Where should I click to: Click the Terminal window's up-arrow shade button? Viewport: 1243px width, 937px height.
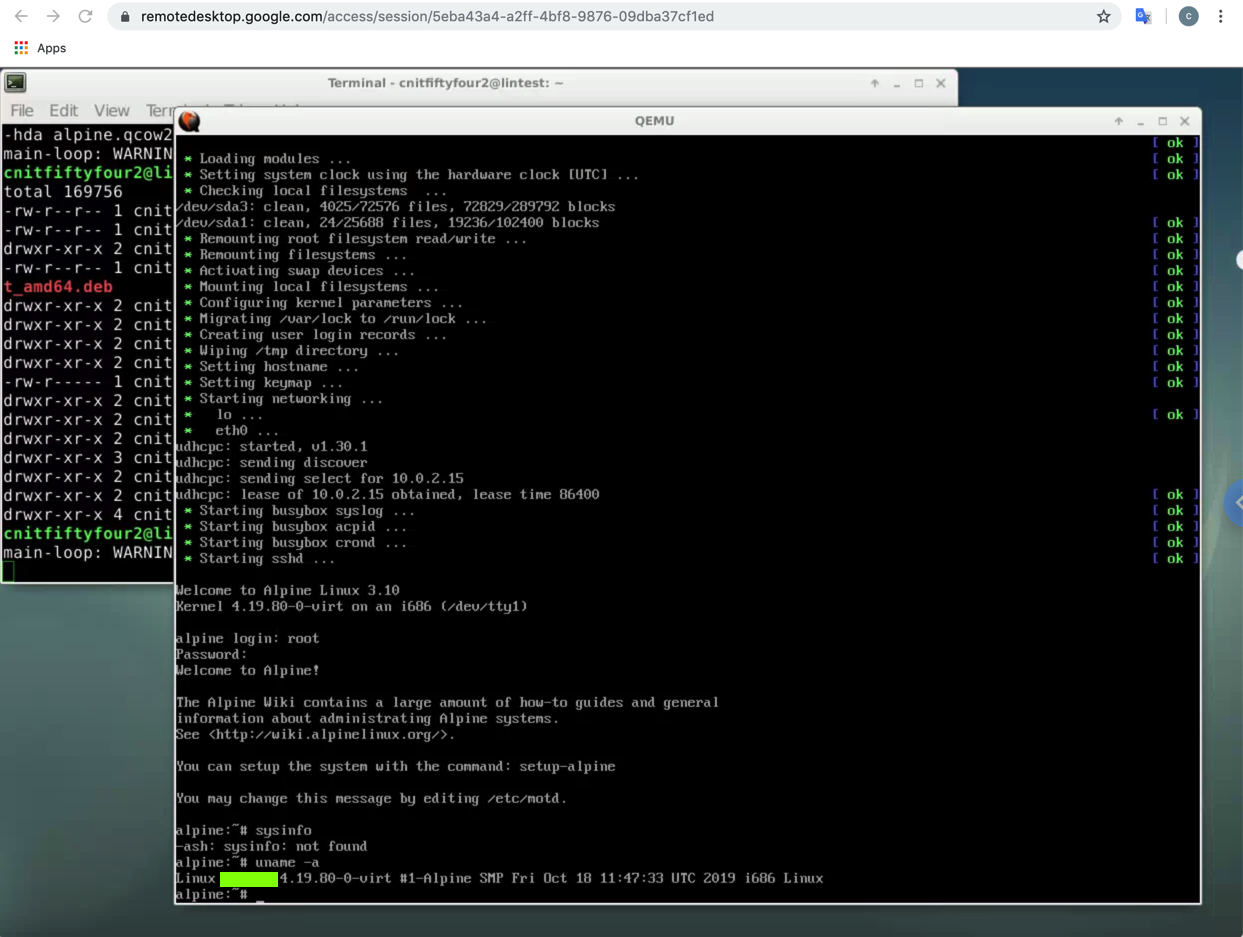tap(875, 84)
